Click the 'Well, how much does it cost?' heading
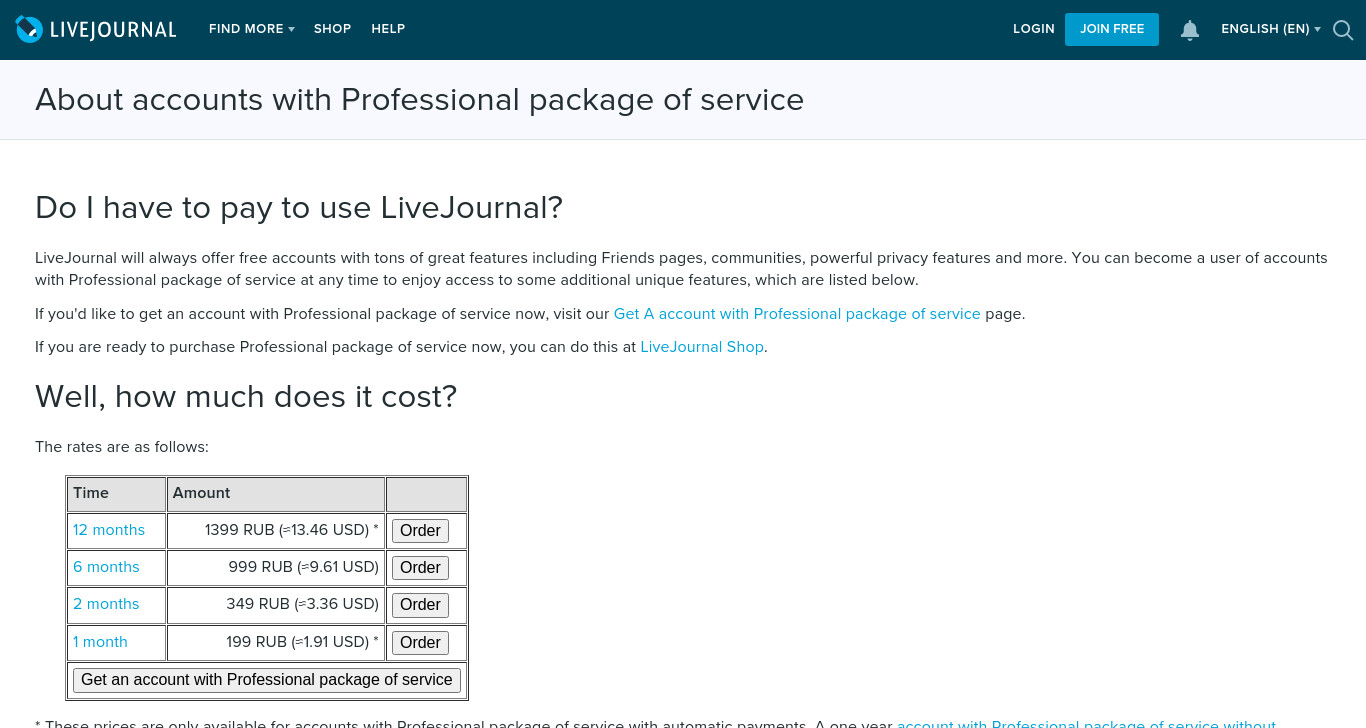 (246, 397)
